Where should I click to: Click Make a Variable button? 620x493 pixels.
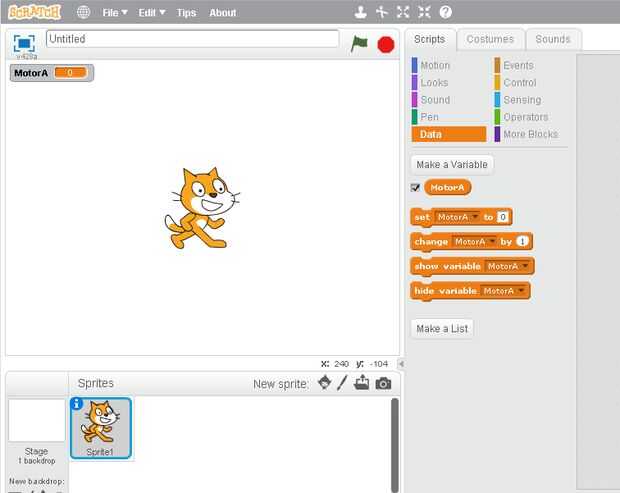tap(452, 164)
